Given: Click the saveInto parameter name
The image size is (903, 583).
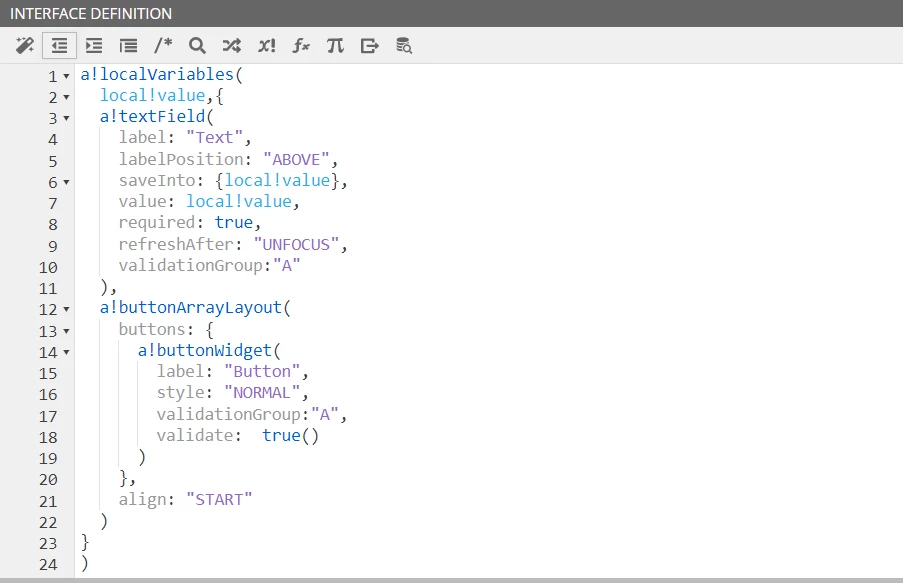Looking at the screenshot, I should 157,180.
